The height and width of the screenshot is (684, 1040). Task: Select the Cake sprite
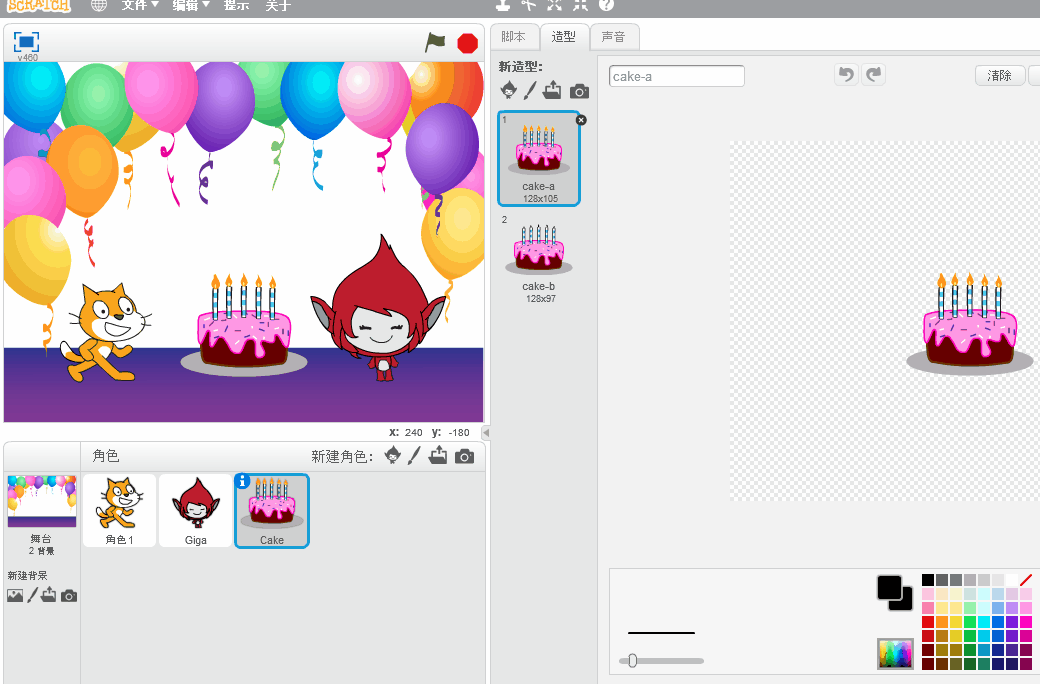(x=272, y=510)
